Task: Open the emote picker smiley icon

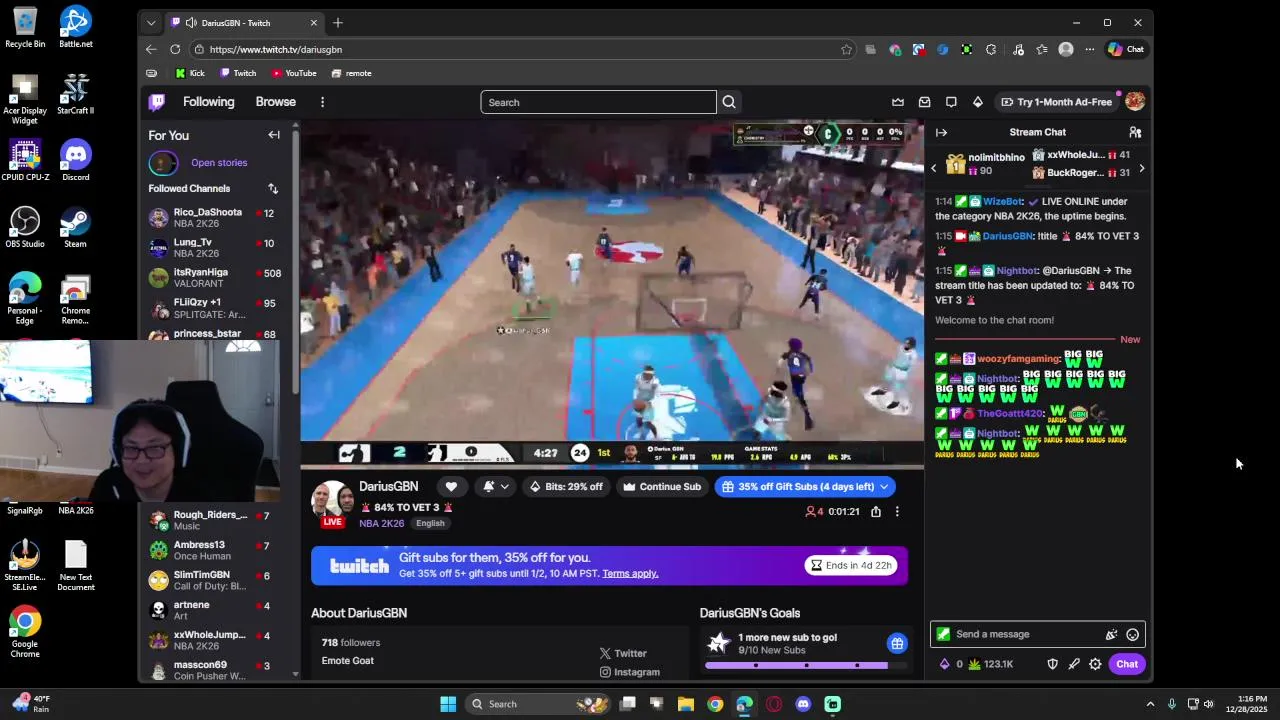Action: (1132, 634)
